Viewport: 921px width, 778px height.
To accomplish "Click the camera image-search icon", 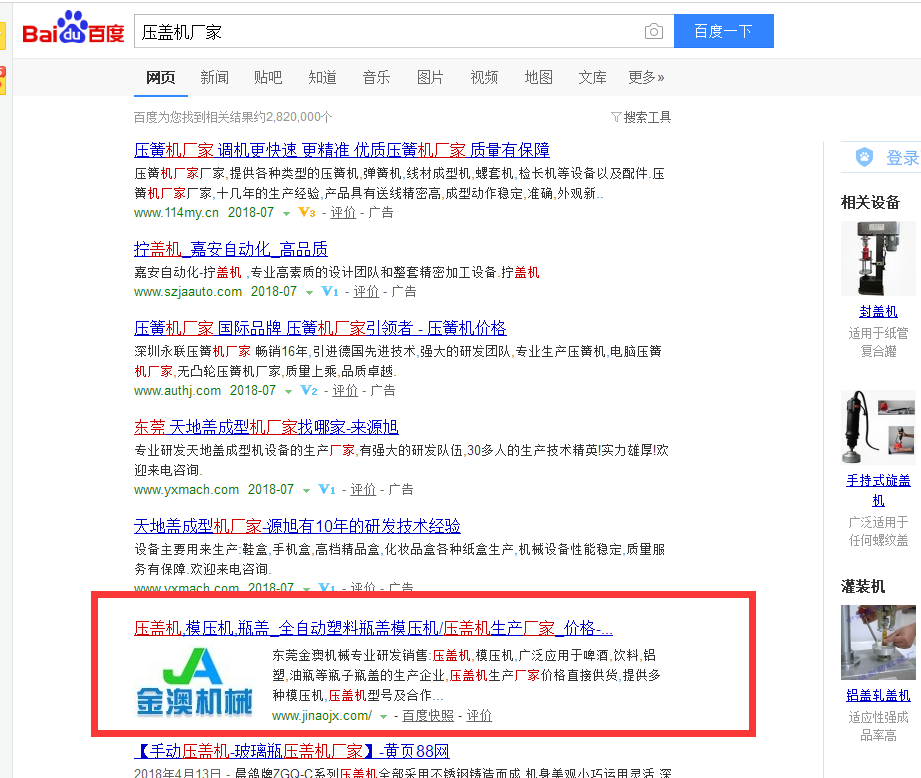I will [653, 32].
